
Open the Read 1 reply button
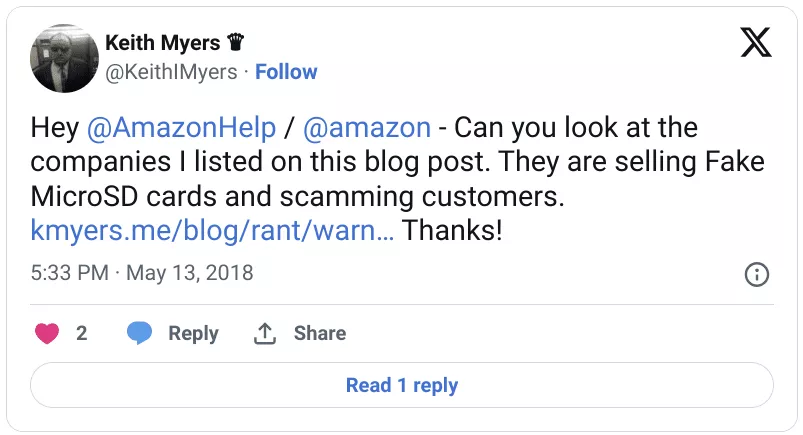pos(401,385)
